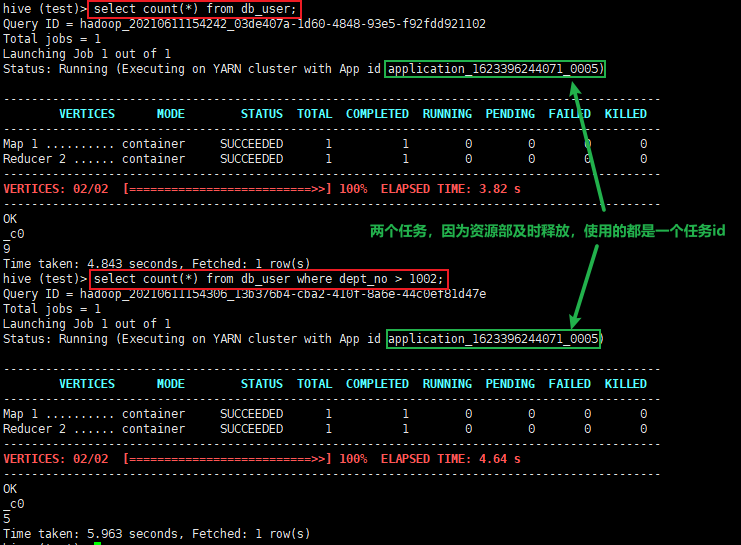Click the Query ID beginning hadoop_20210611154242
Image resolution: width=741 pixels, height=545 pixels.
tap(283, 24)
